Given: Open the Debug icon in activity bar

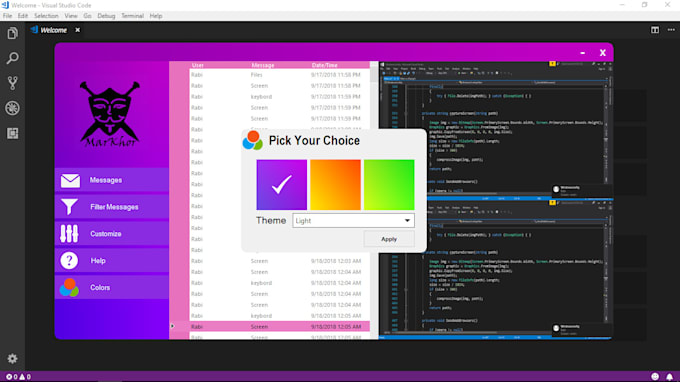Looking at the screenshot, I should 13,108.
